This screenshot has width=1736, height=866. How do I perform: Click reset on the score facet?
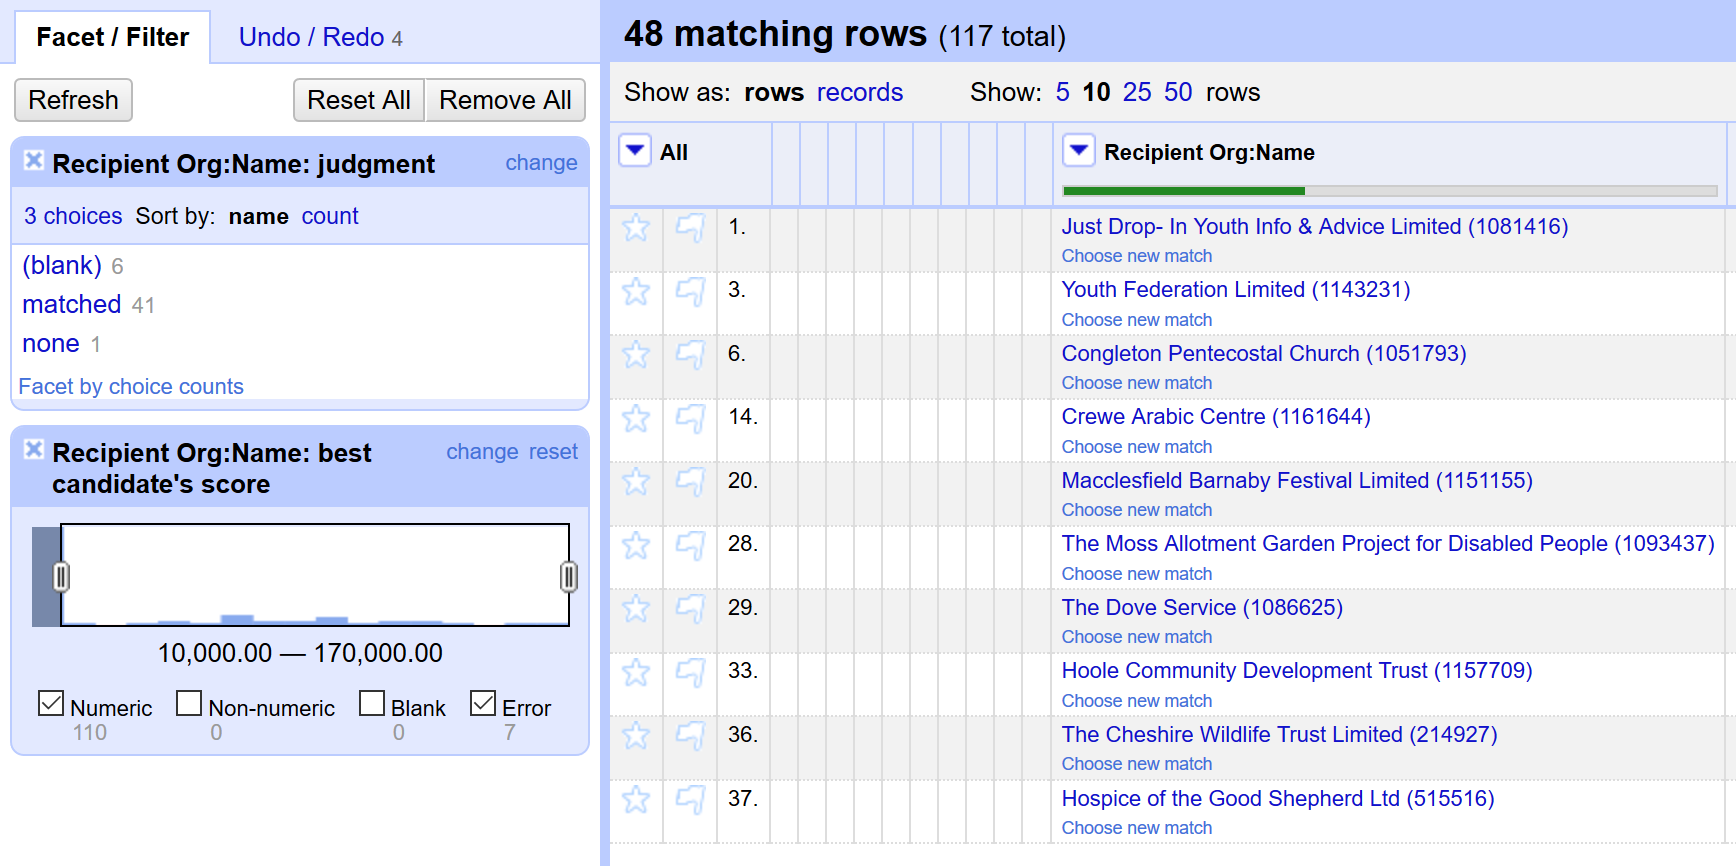(x=553, y=451)
